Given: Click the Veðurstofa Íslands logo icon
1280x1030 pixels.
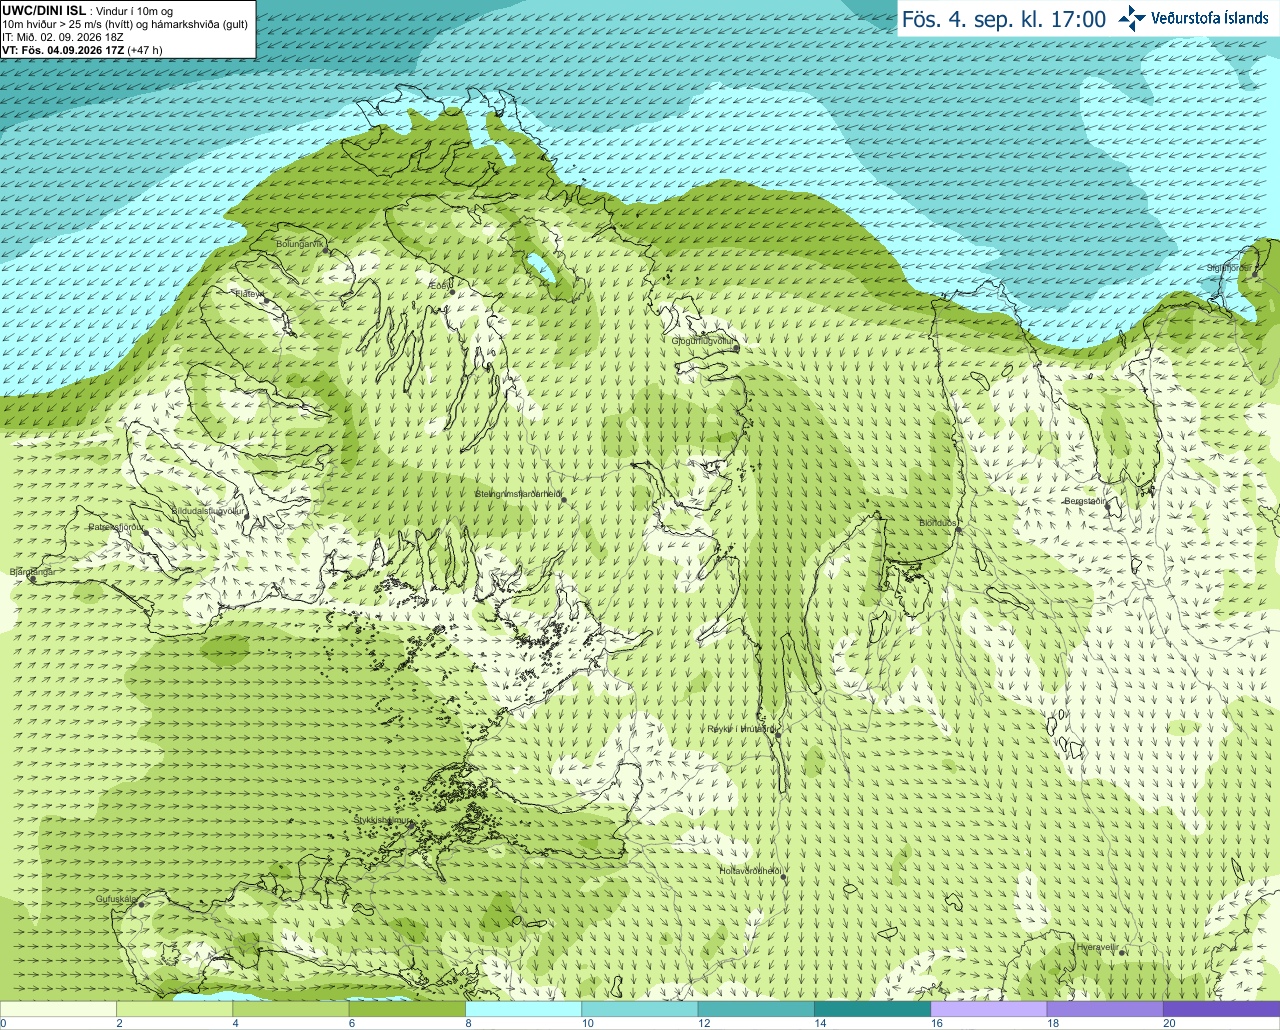Looking at the screenshot, I should pos(1132,18).
